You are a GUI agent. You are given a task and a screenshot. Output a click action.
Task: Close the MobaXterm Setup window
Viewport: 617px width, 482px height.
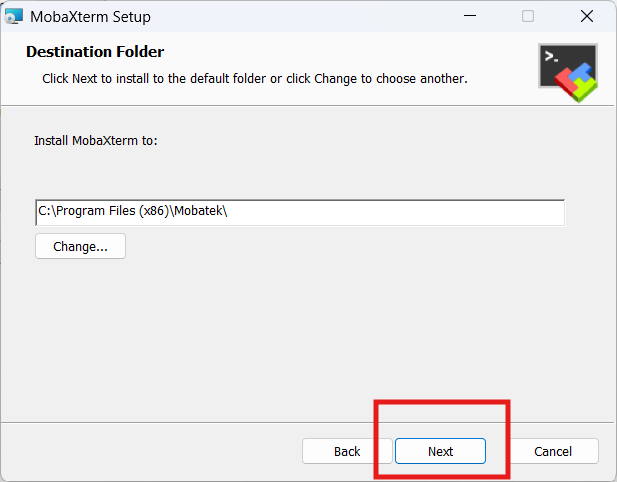pyautogui.click(x=587, y=16)
